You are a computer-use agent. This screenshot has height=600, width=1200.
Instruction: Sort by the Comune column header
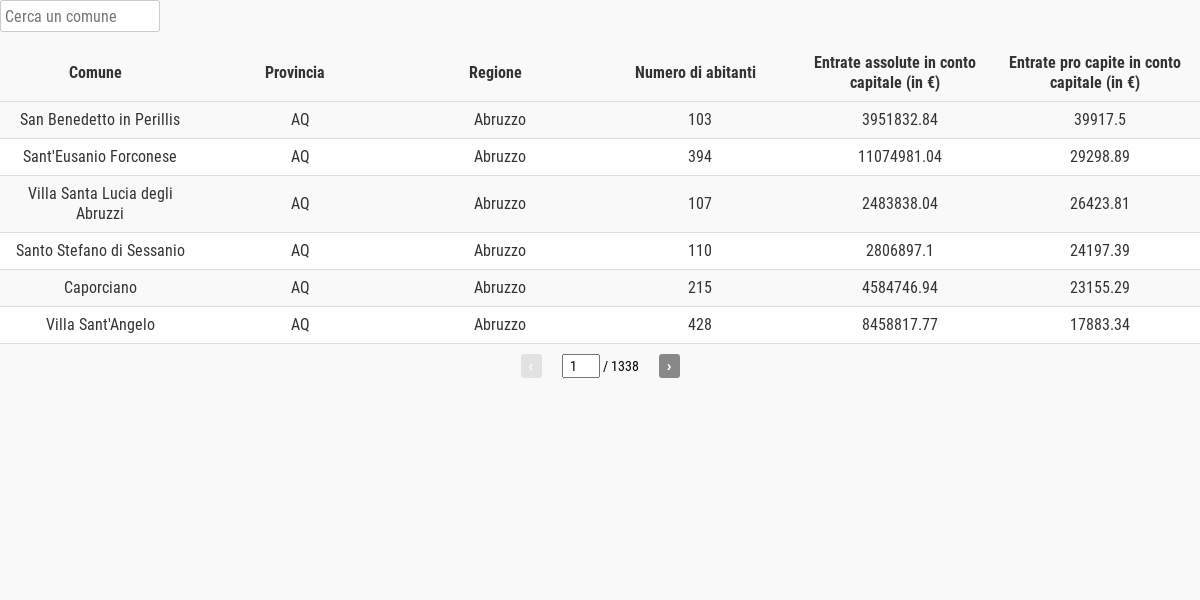point(95,72)
